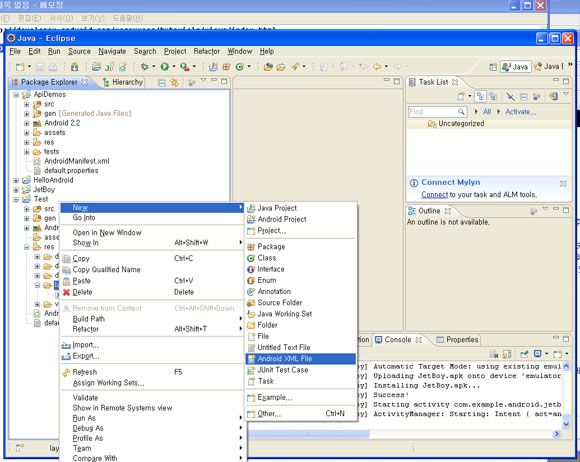The image size is (580, 462).
Task: Click the Task List Collapse All icon
Action: (x=524, y=97)
